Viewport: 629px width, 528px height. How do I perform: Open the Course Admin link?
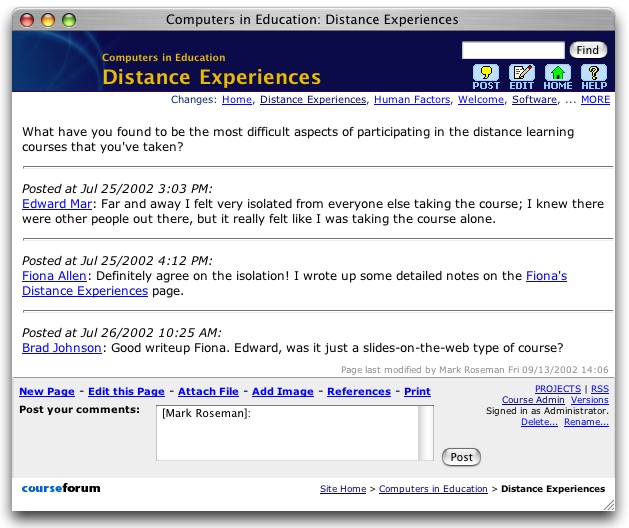click(x=533, y=400)
